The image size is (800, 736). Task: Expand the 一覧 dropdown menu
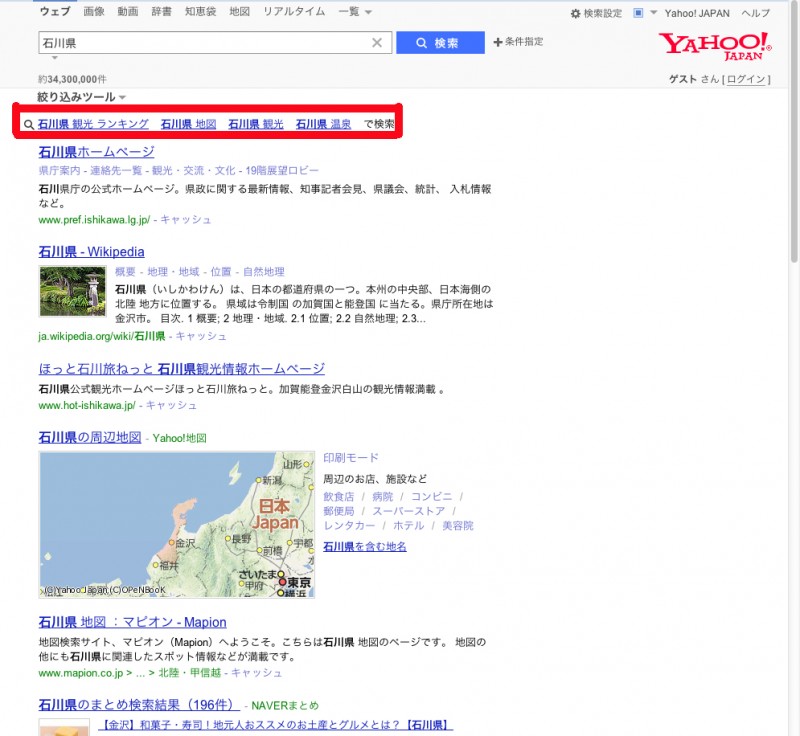click(355, 12)
